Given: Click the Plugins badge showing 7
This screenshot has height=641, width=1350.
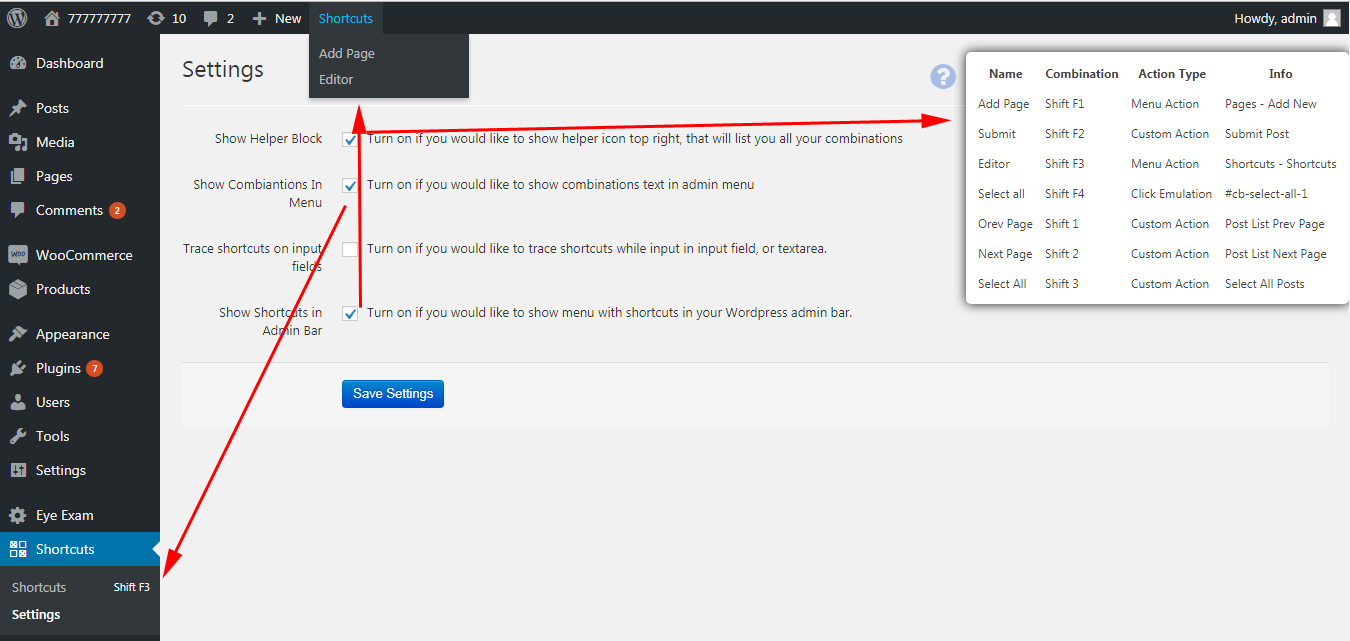Looking at the screenshot, I should pos(95,368).
